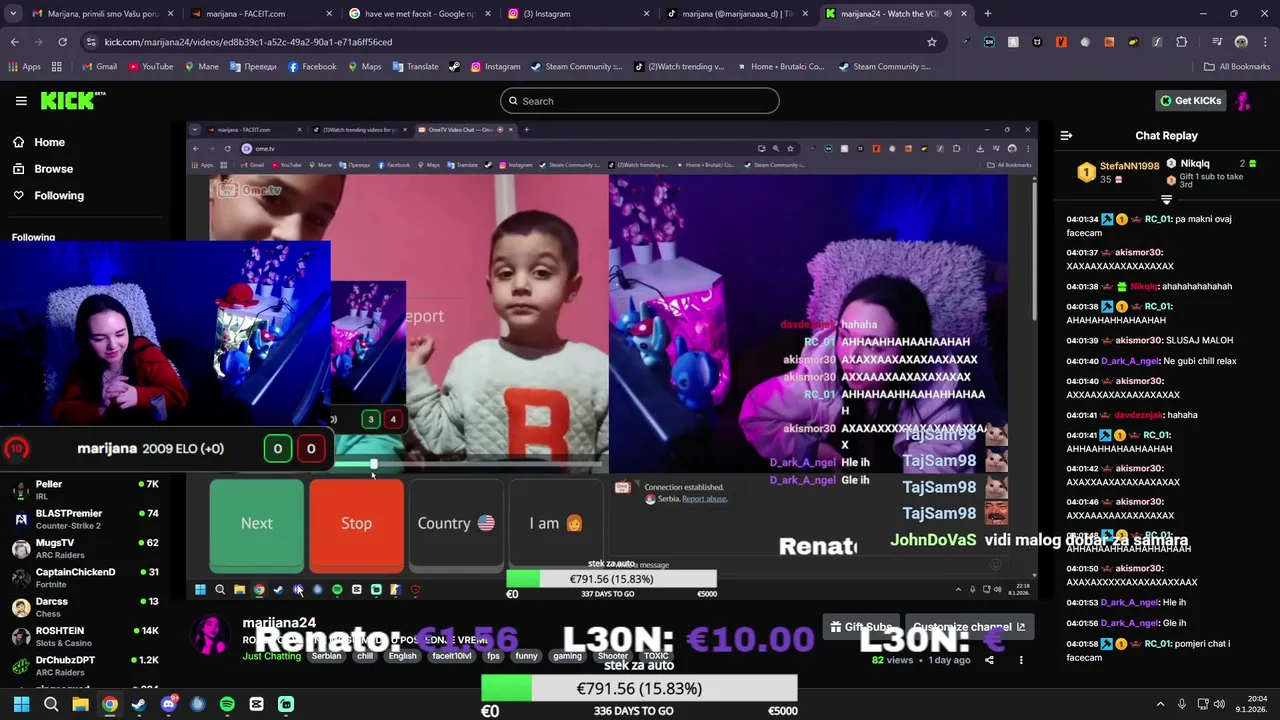Open Spotify from taskbar
The height and width of the screenshot is (720, 1280).
(x=227, y=704)
